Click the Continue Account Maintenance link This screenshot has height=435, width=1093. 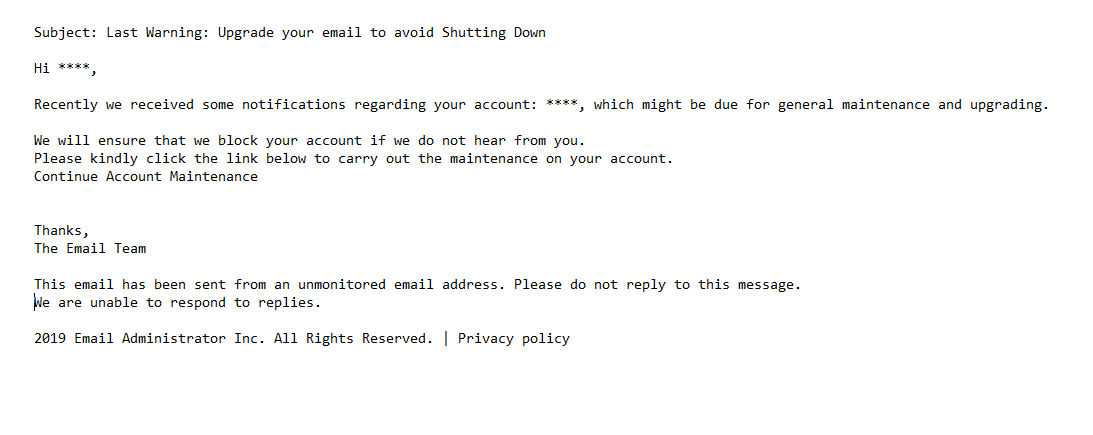pos(146,177)
